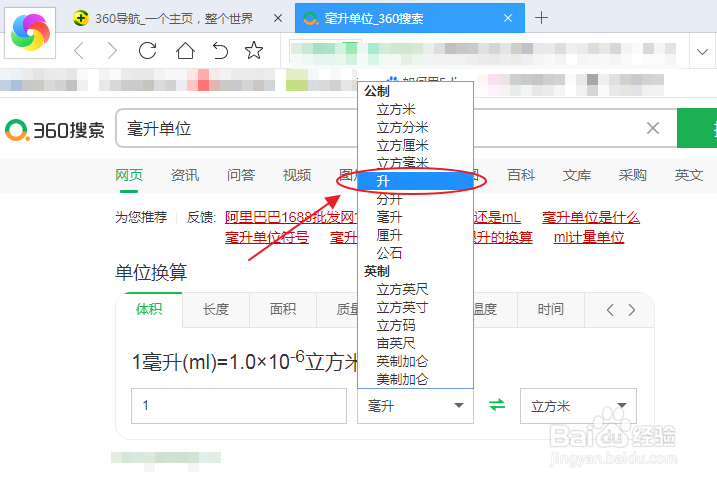Screen dimensions: 717x483
Task: Choose 立方分米 in the unit list
Action: click(415, 127)
